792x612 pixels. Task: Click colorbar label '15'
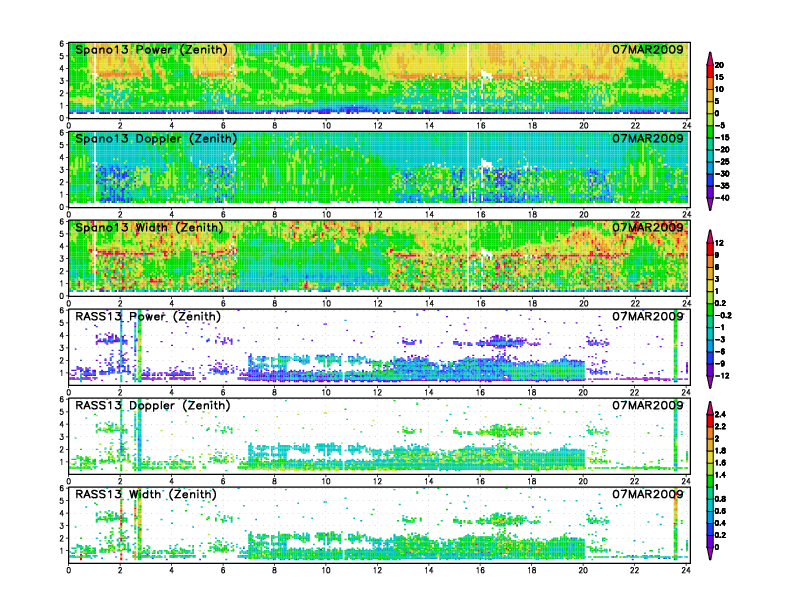[x=719, y=77]
